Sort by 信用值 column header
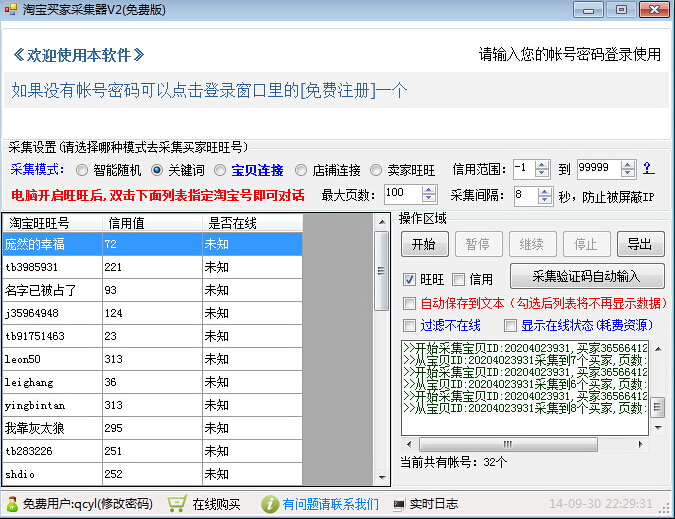Viewport: 675px width, 519px height. pyautogui.click(x=150, y=222)
